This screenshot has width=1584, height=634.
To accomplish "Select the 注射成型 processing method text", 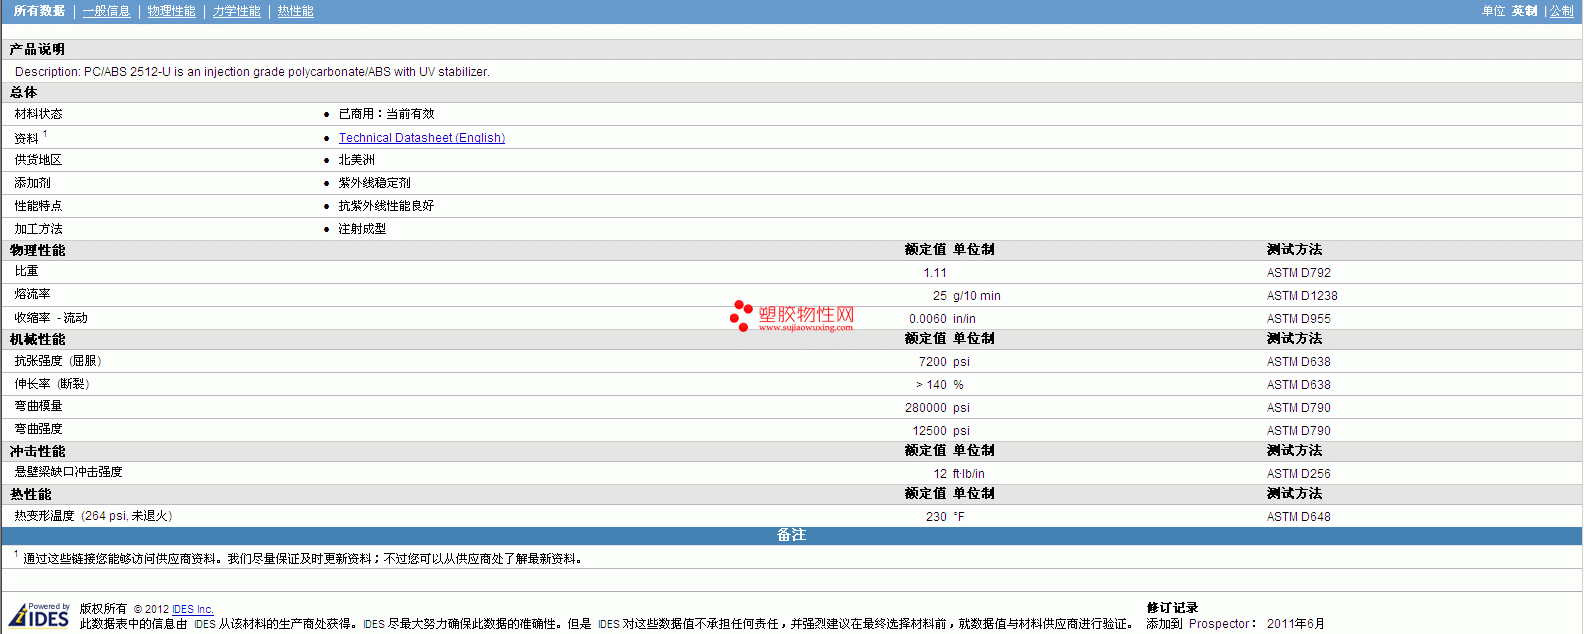I will click(x=362, y=229).
